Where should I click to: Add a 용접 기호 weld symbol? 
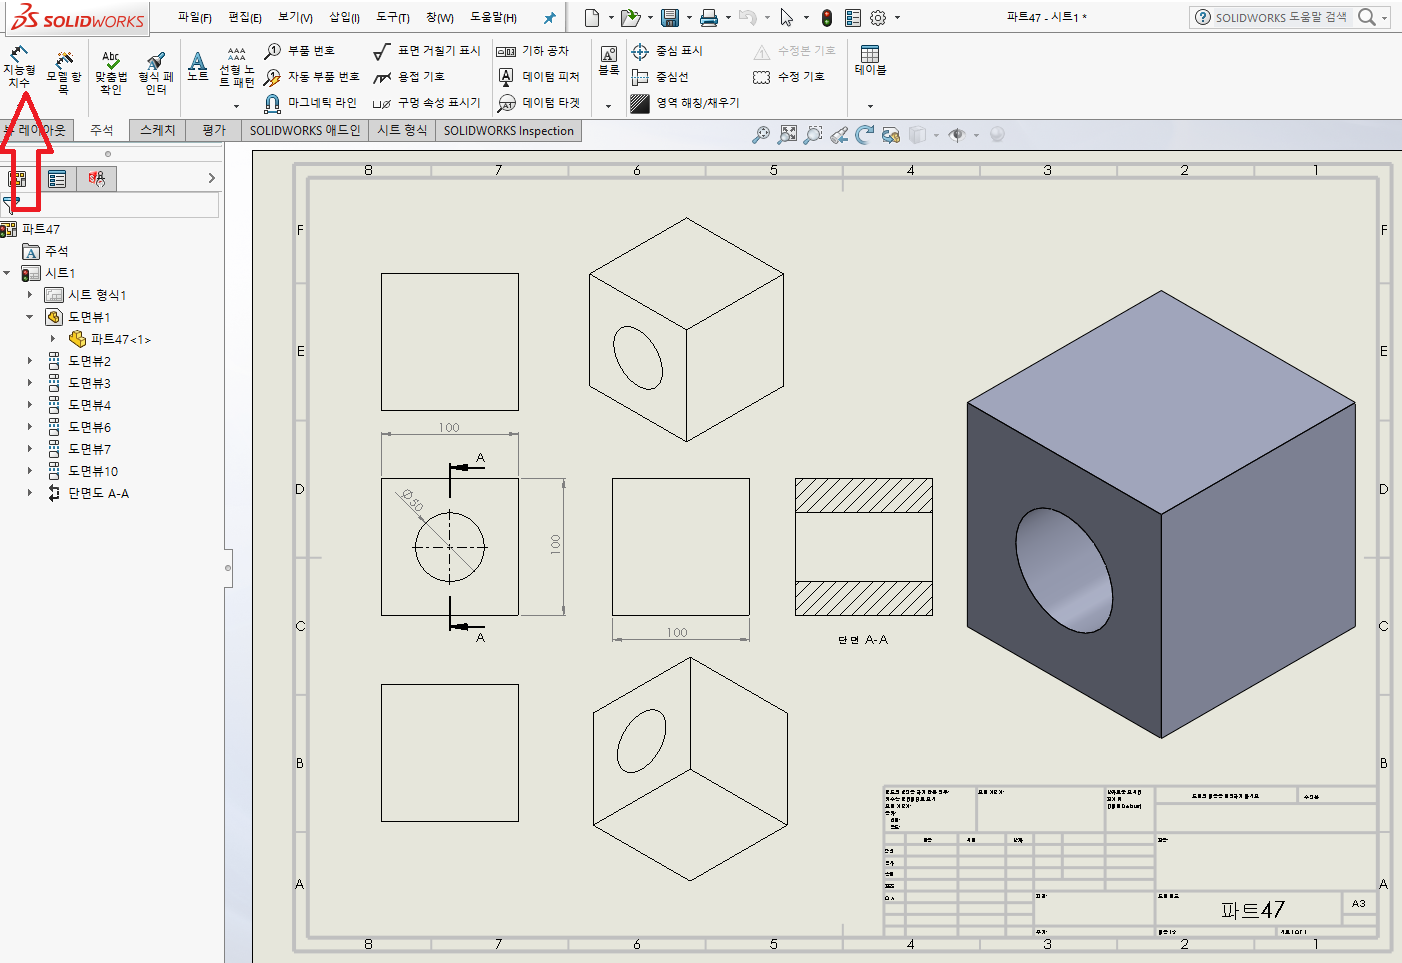point(409,76)
